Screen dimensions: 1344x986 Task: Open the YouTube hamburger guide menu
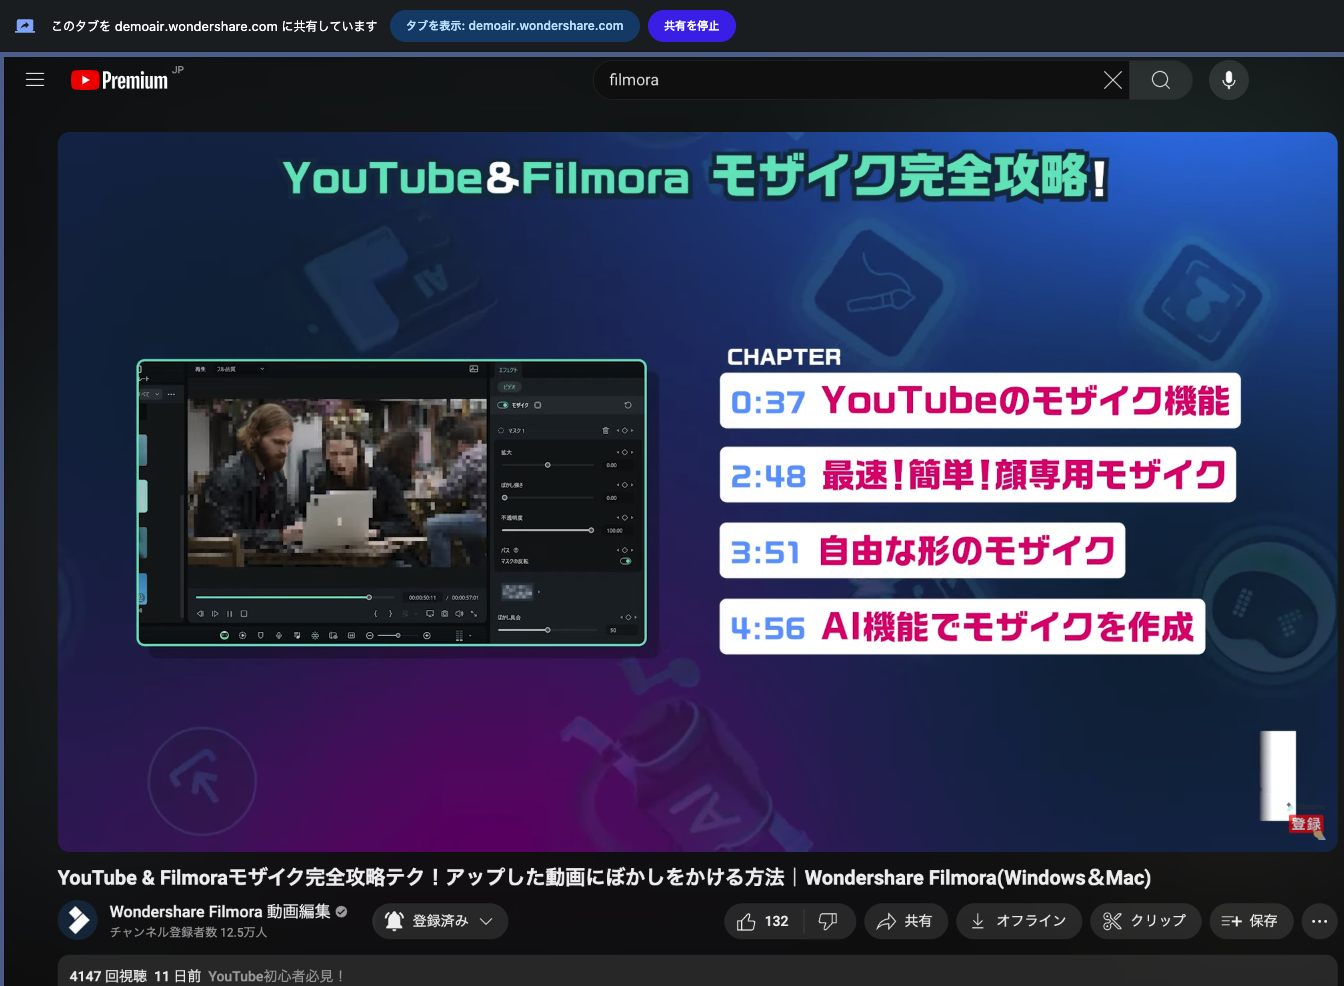pos(35,80)
